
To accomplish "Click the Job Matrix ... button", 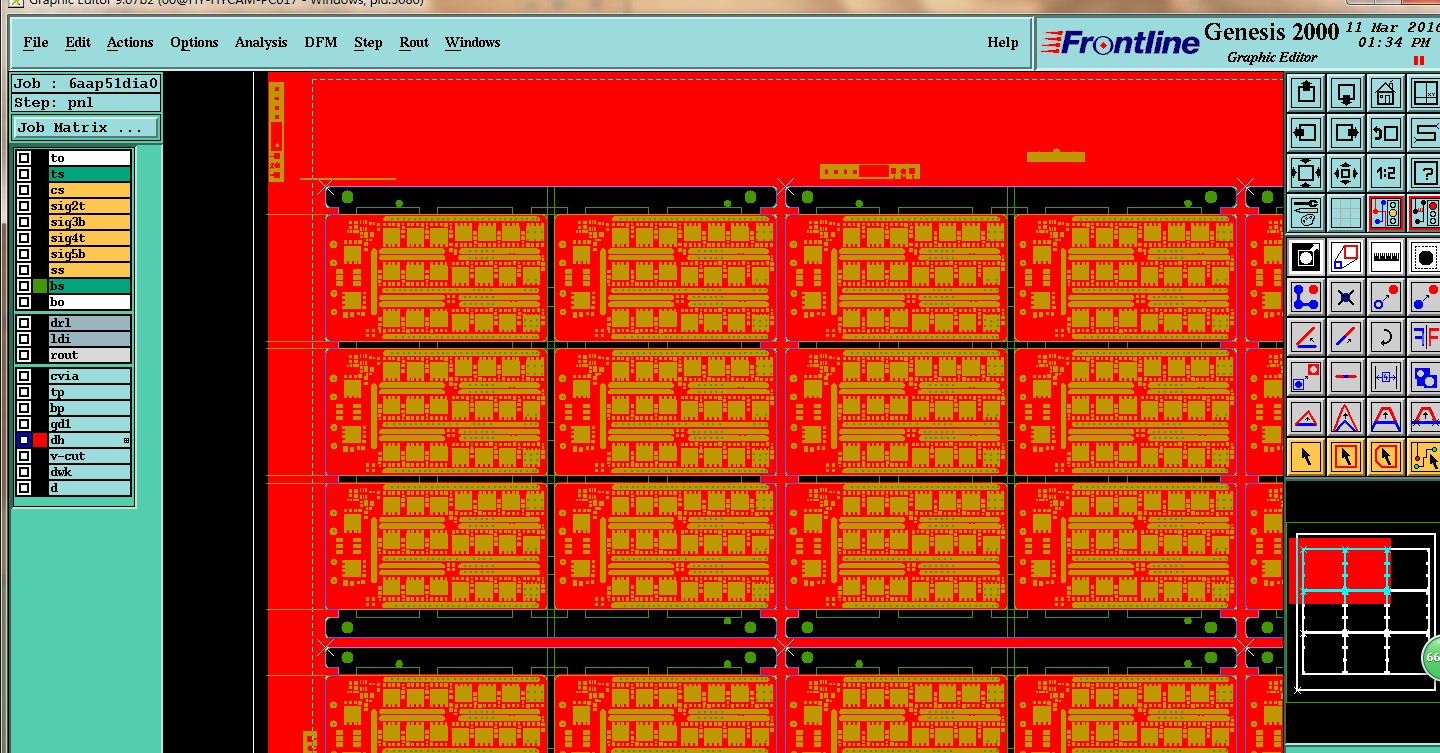I will (x=86, y=128).
